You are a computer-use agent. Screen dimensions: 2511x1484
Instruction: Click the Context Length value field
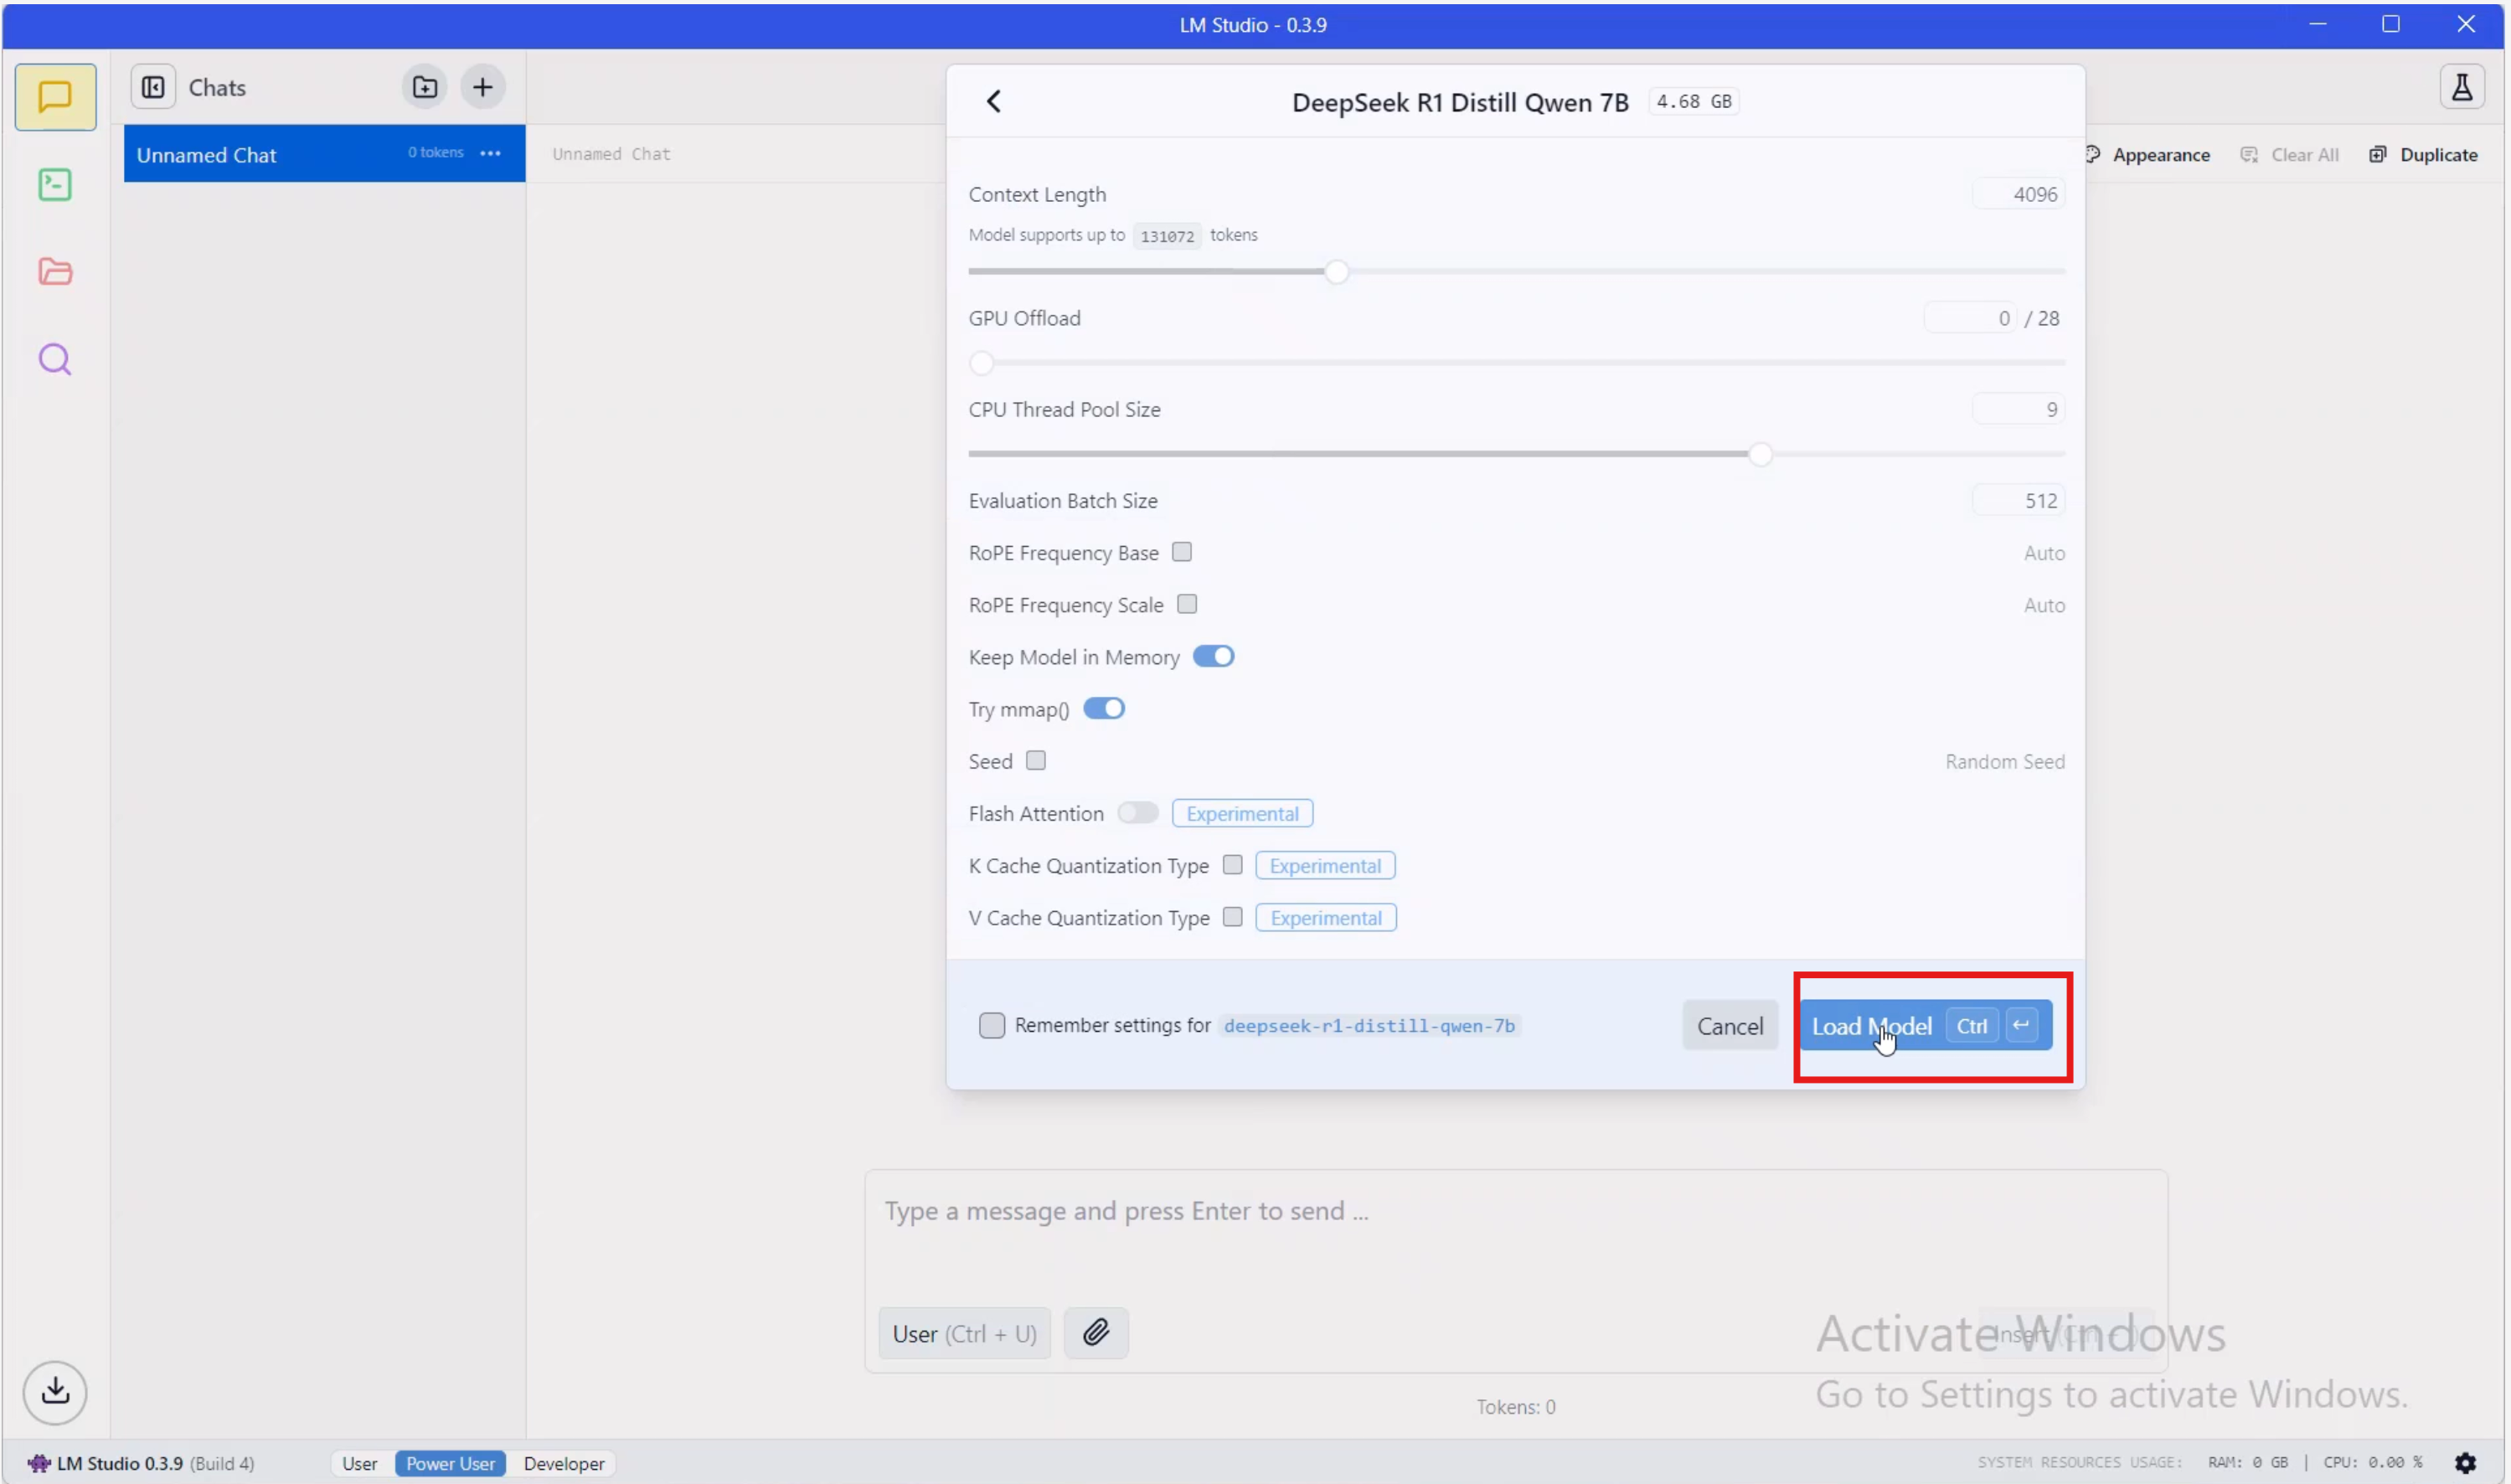coord(2018,194)
